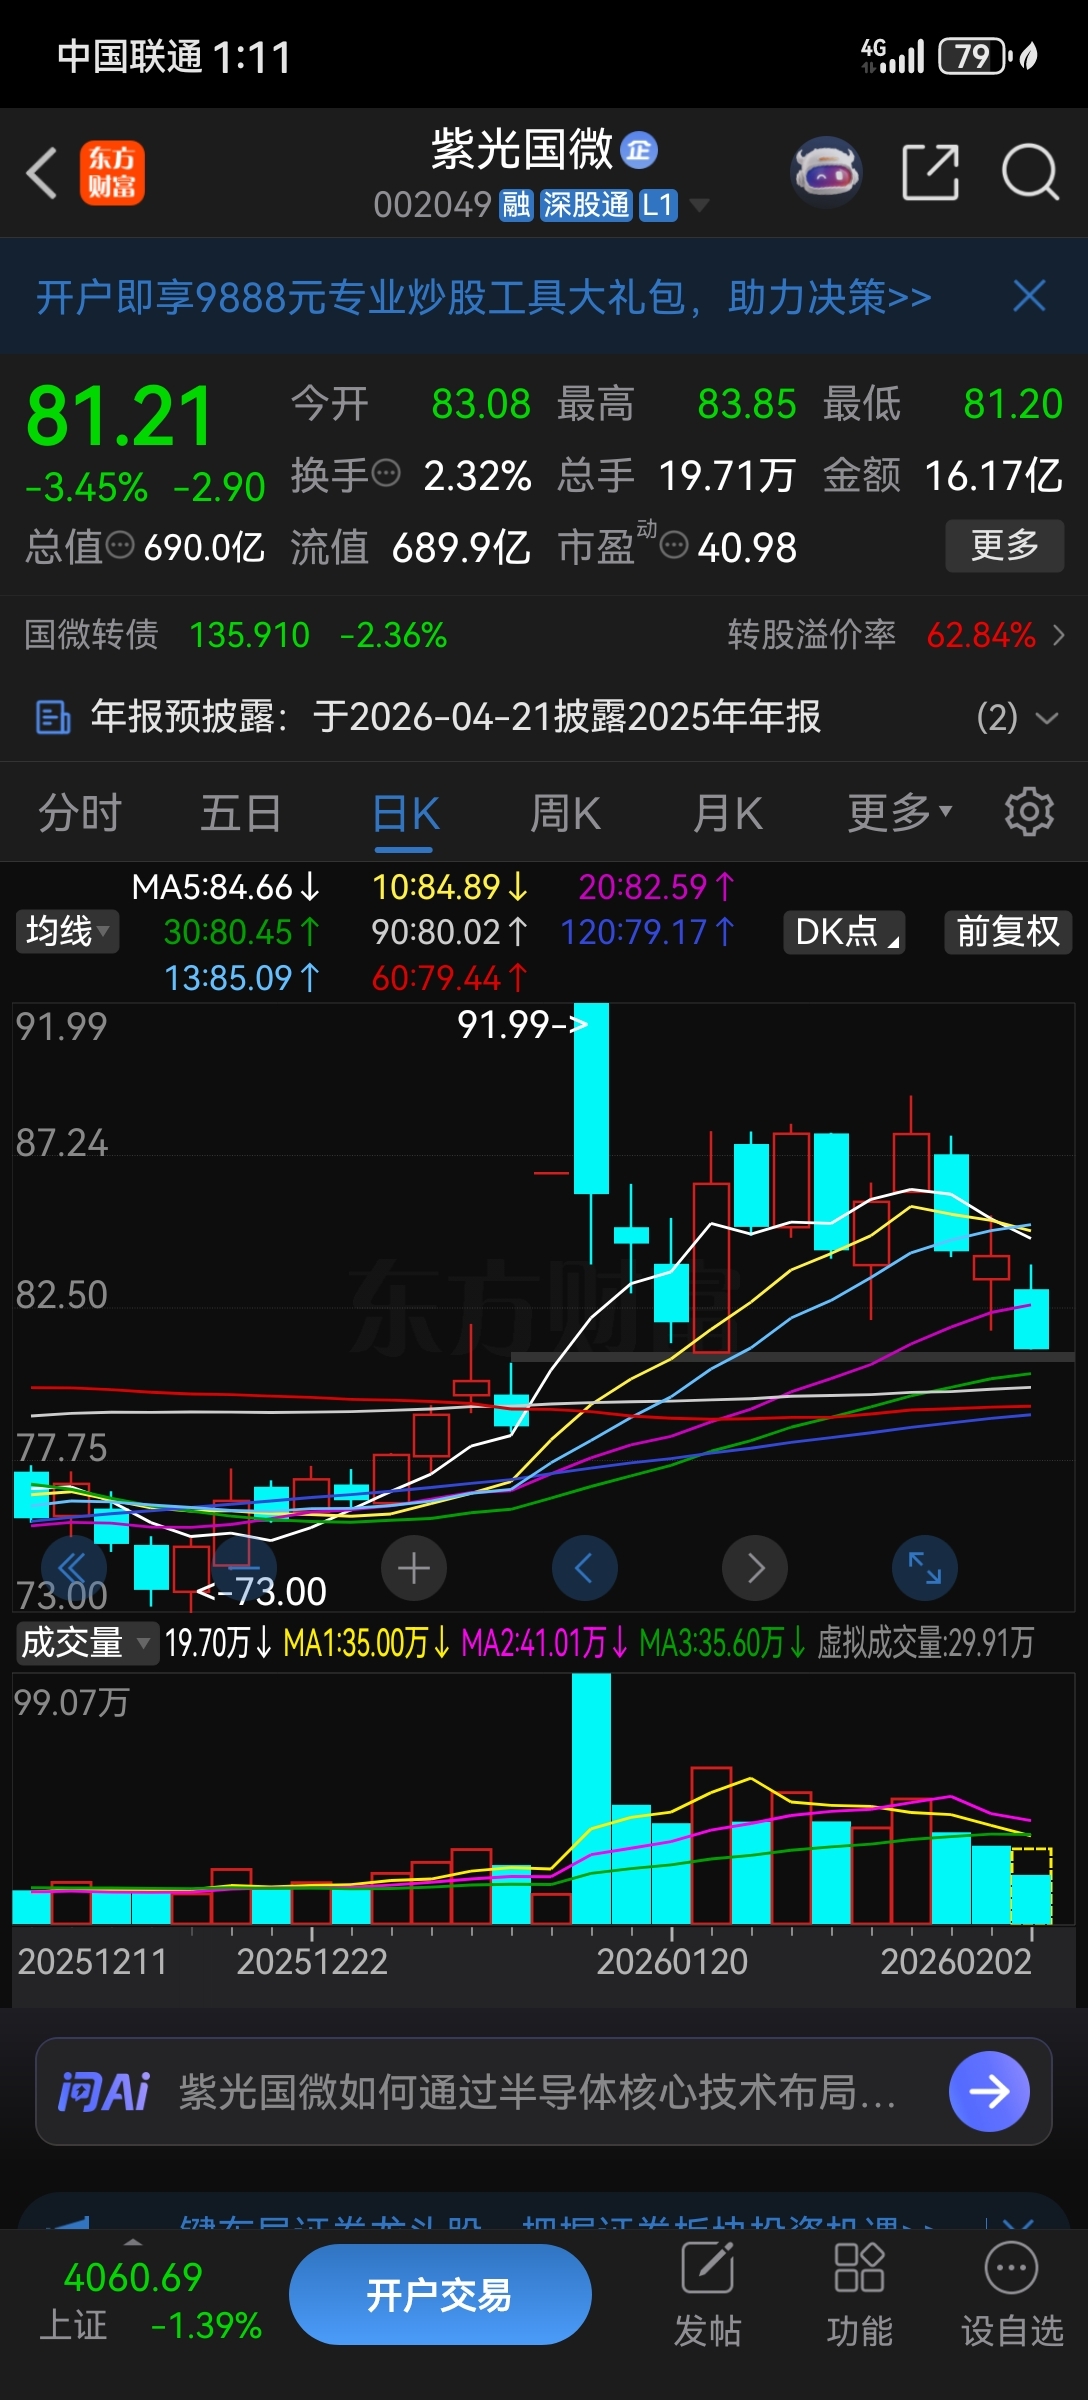This screenshot has height=2400, width=1088.
Task: Tap MA5:84.66 average value
Action: tap(226, 887)
